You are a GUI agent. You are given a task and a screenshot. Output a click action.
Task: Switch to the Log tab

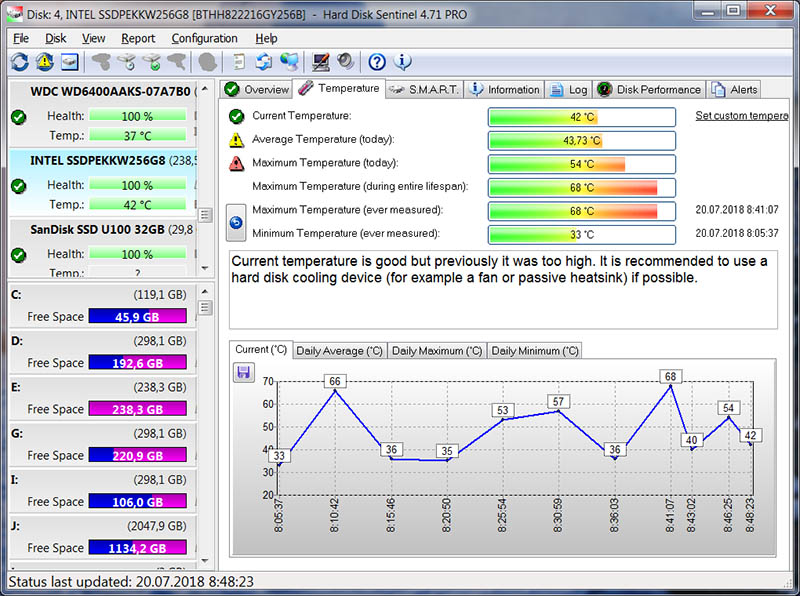click(568, 89)
